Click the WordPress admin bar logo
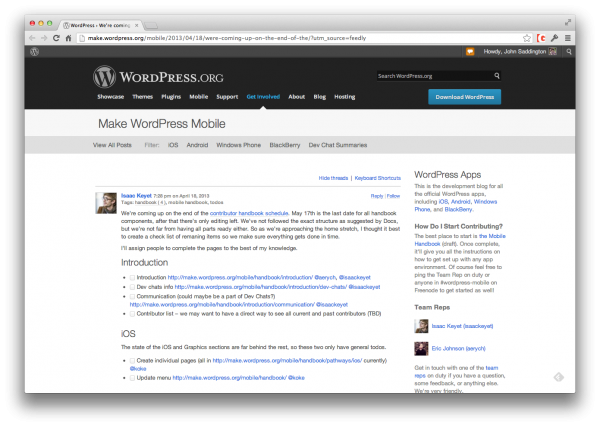600x427 pixels. tap(34, 52)
